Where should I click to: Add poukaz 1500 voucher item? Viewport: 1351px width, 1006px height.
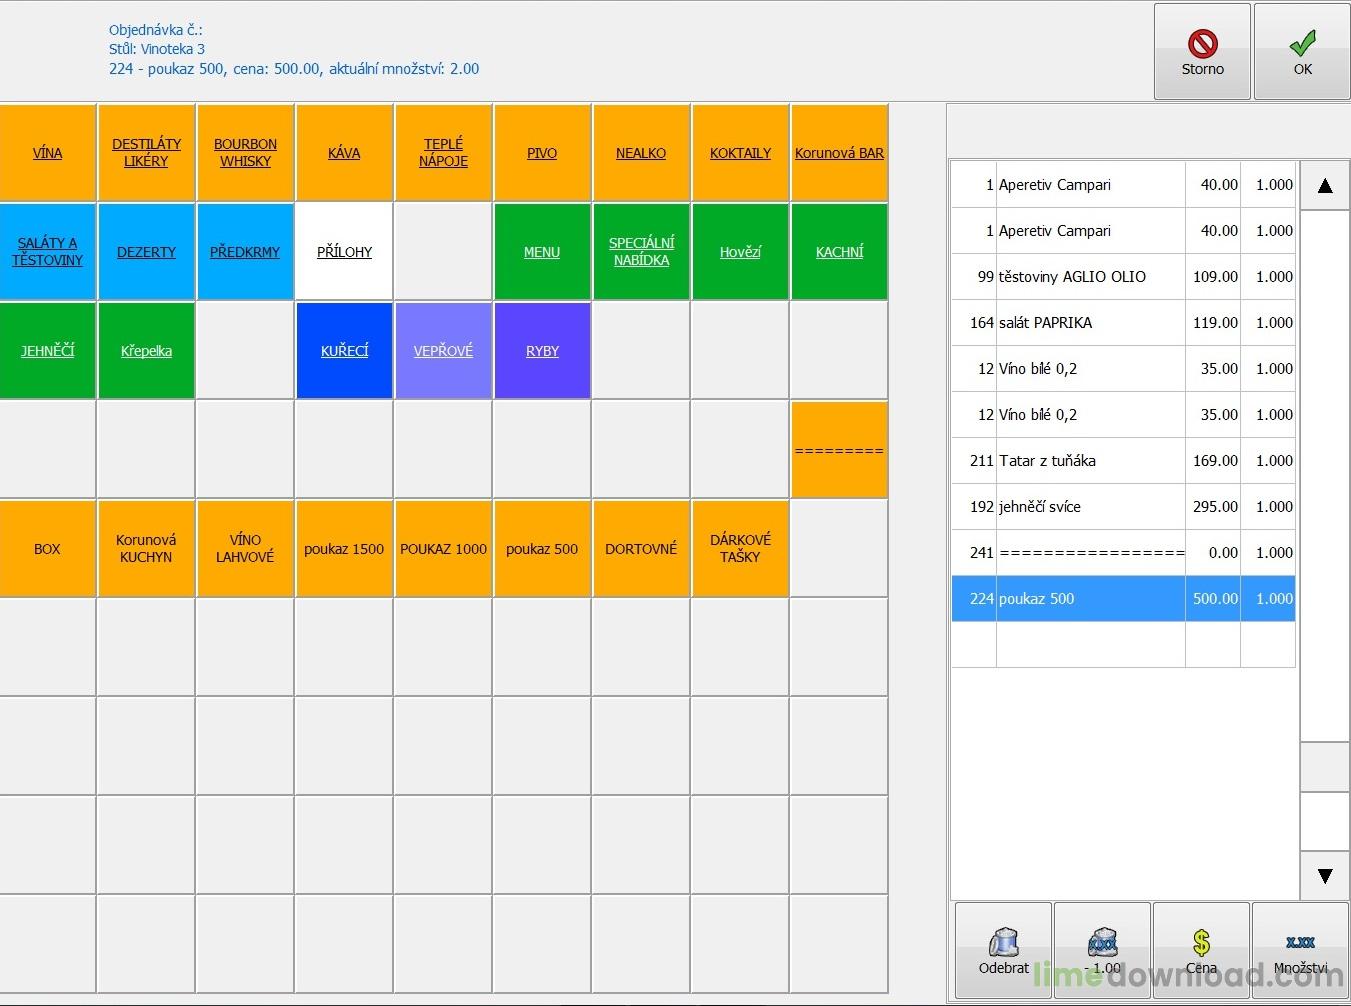point(344,549)
